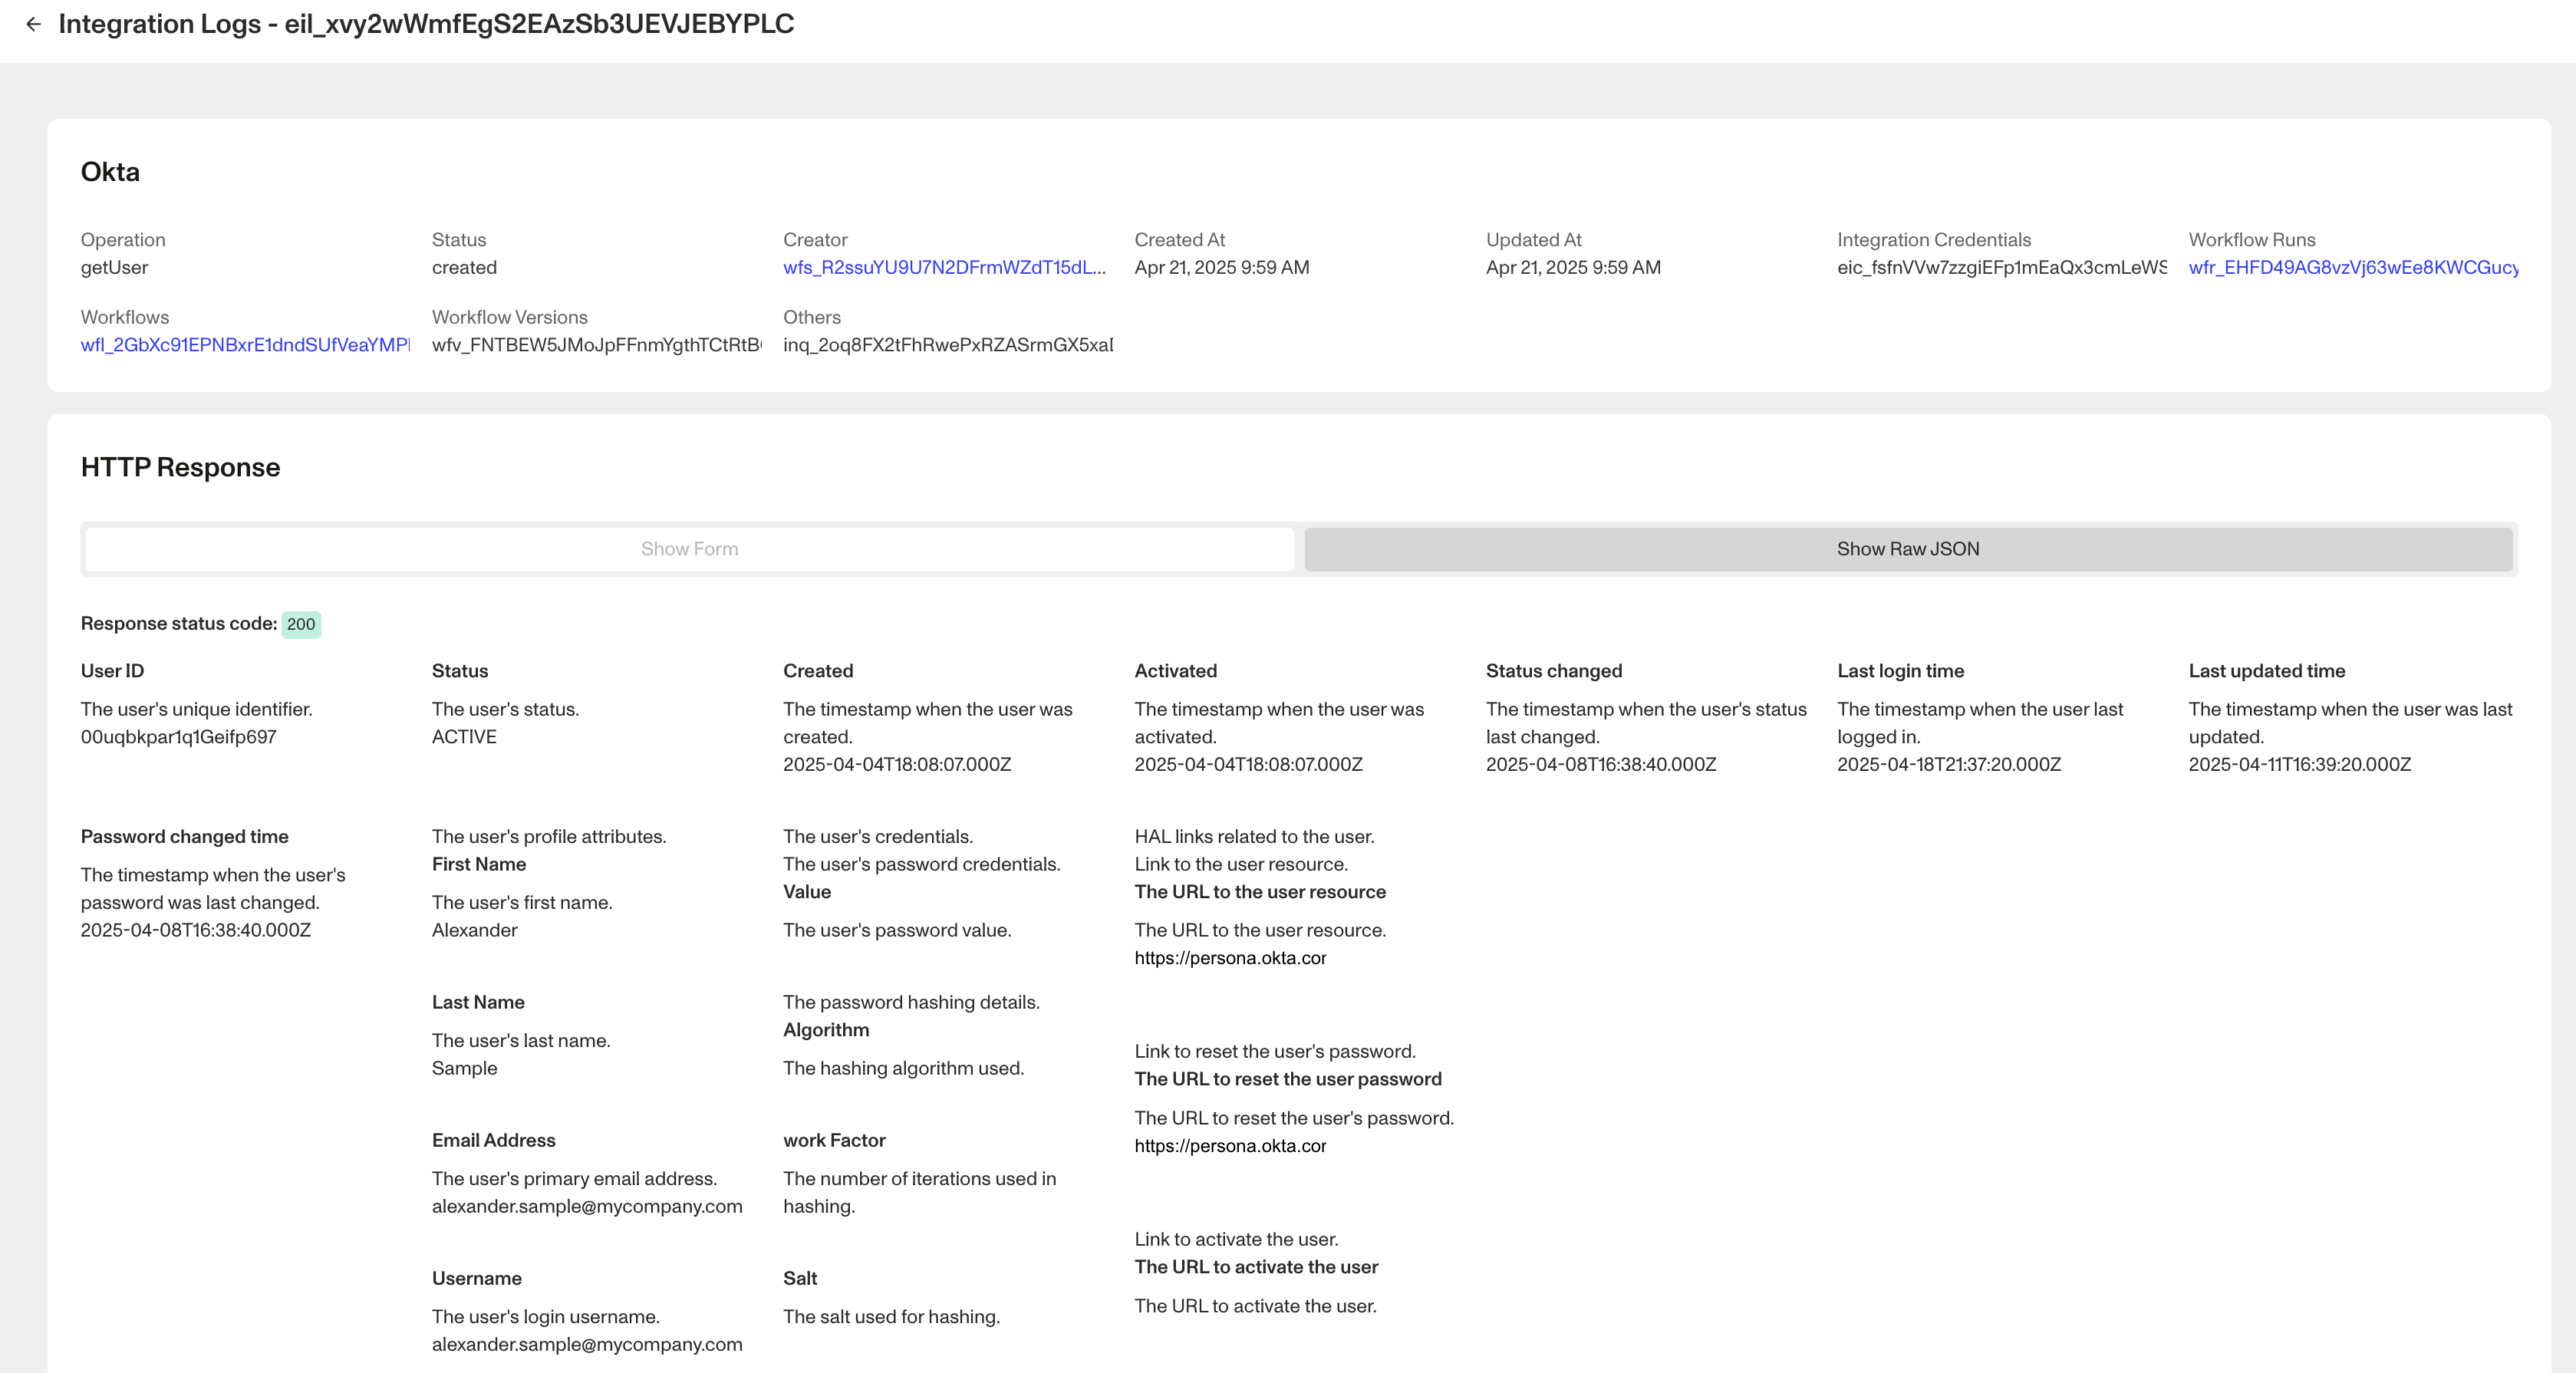Open the Workflows wfl_2GbXc91EPN link
2576x1373 pixels.
(x=244, y=345)
